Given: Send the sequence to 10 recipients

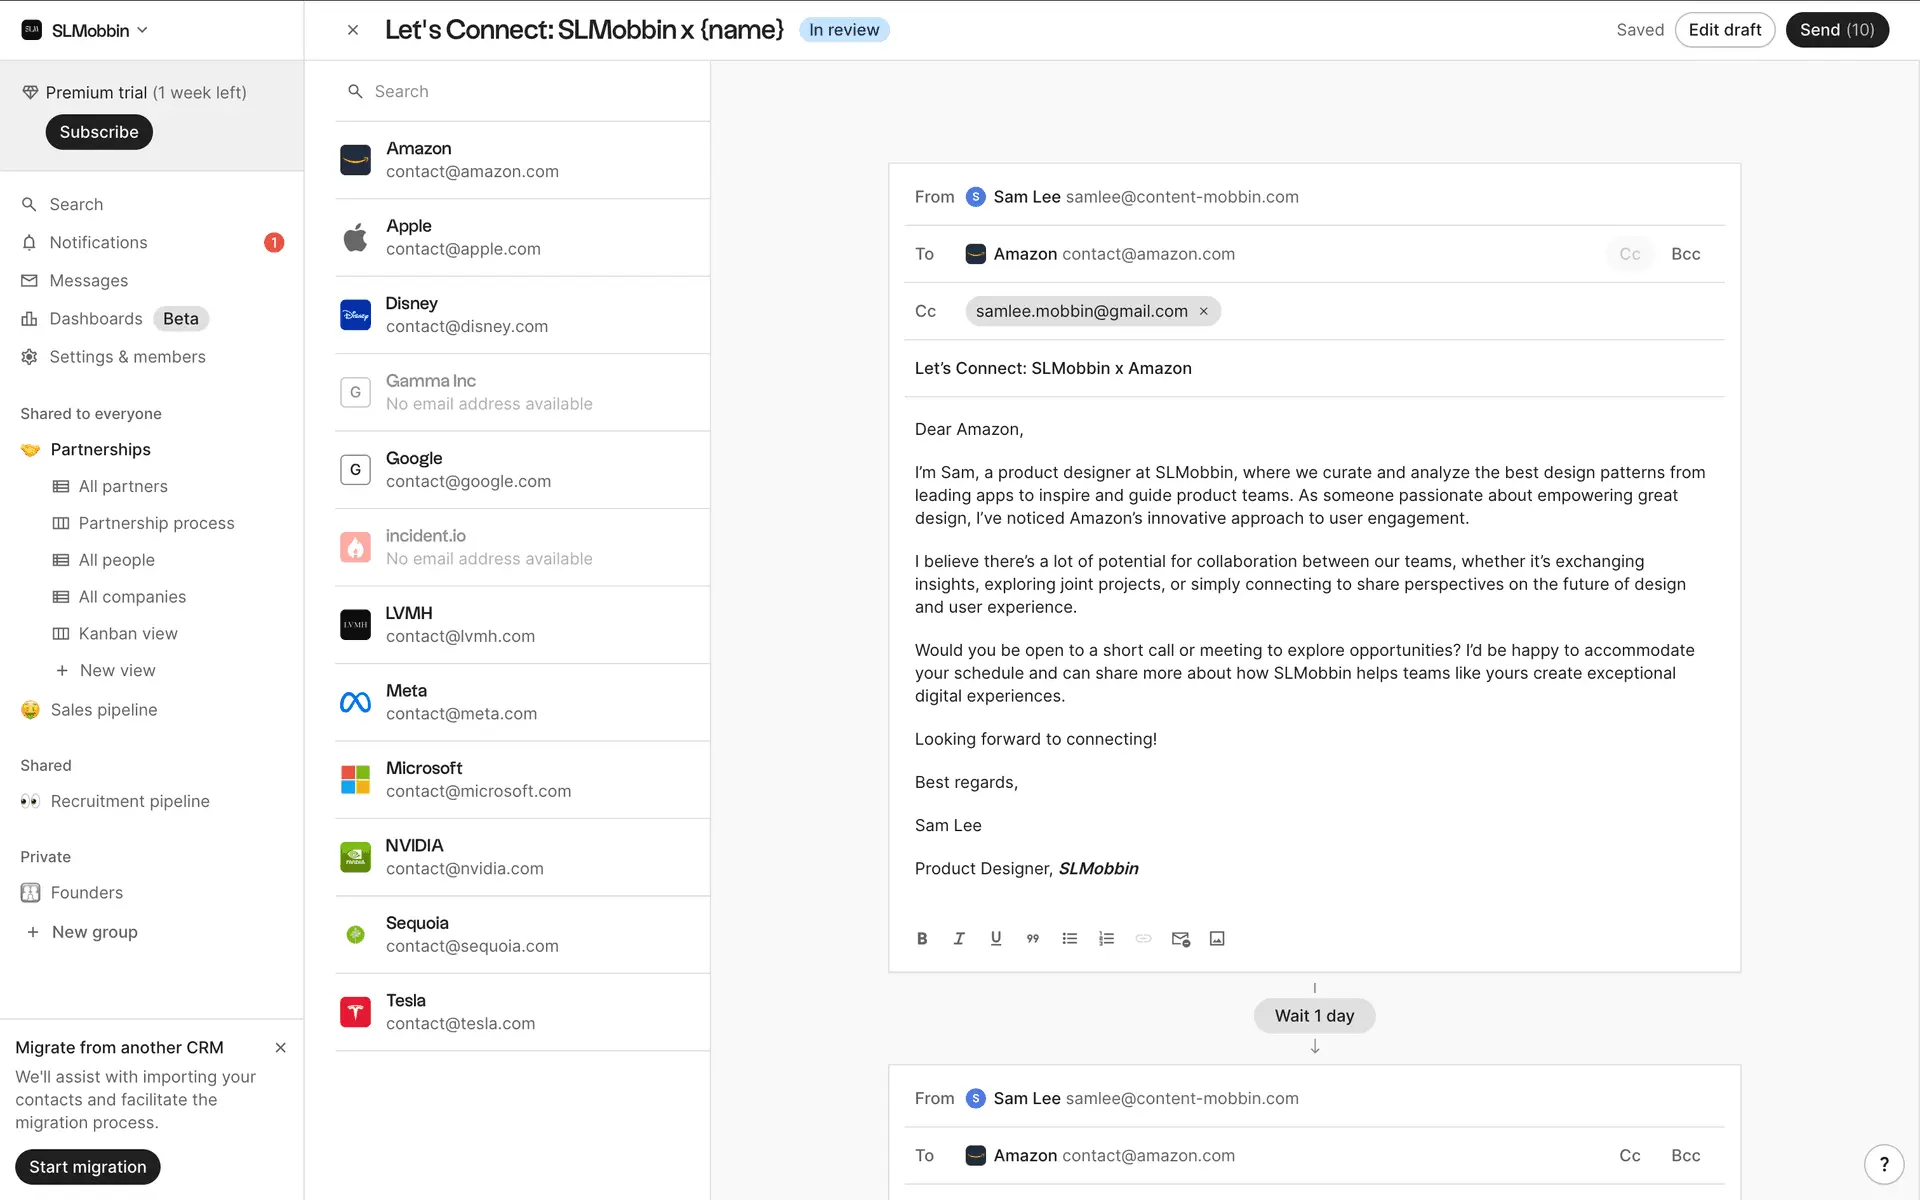Looking at the screenshot, I should 1836,30.
